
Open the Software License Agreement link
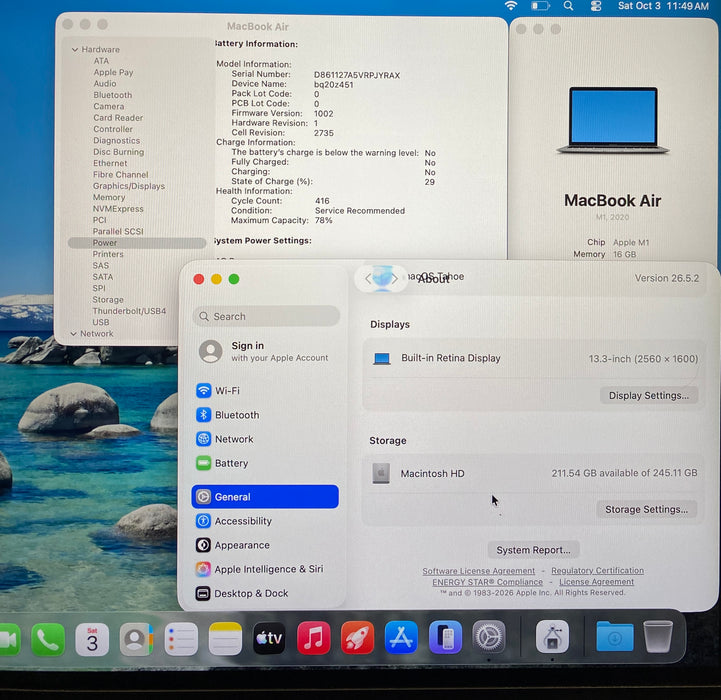(x=479, y=571)
